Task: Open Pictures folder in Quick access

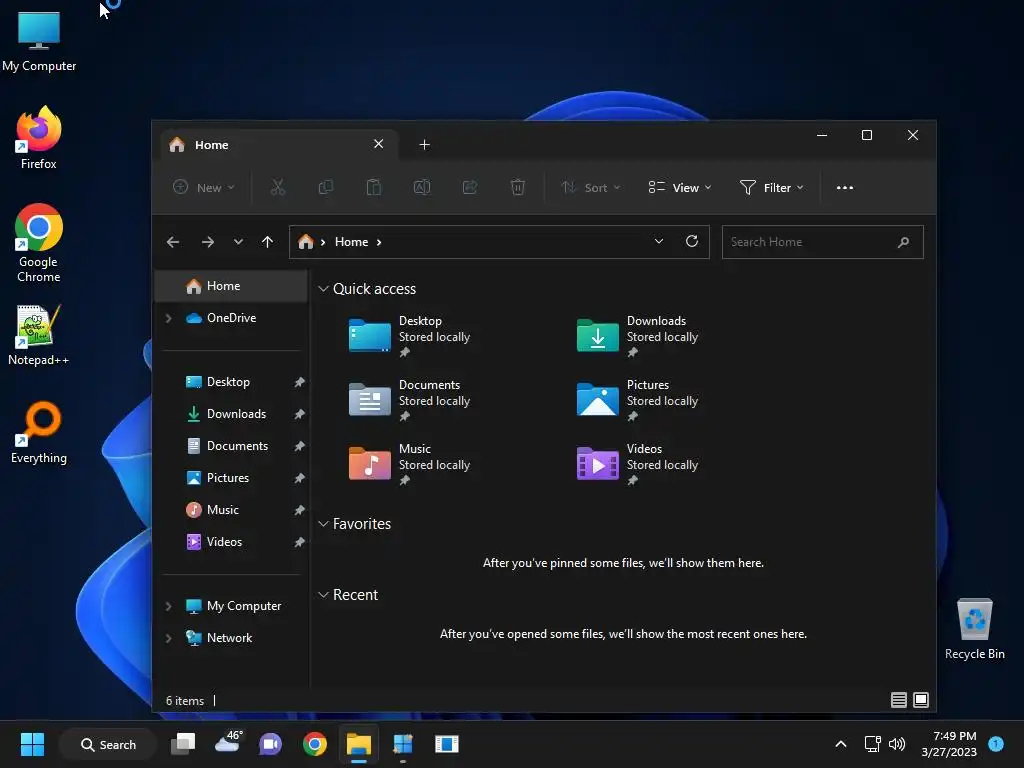Action: pos(637,400)
